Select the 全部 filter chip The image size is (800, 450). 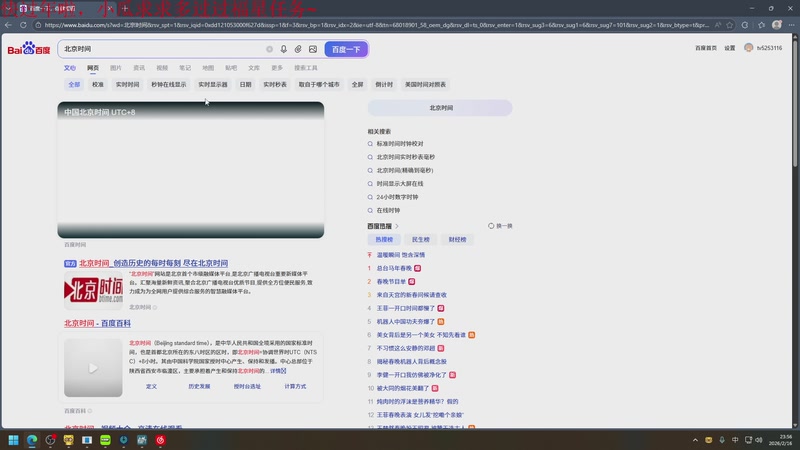(74, 85)
